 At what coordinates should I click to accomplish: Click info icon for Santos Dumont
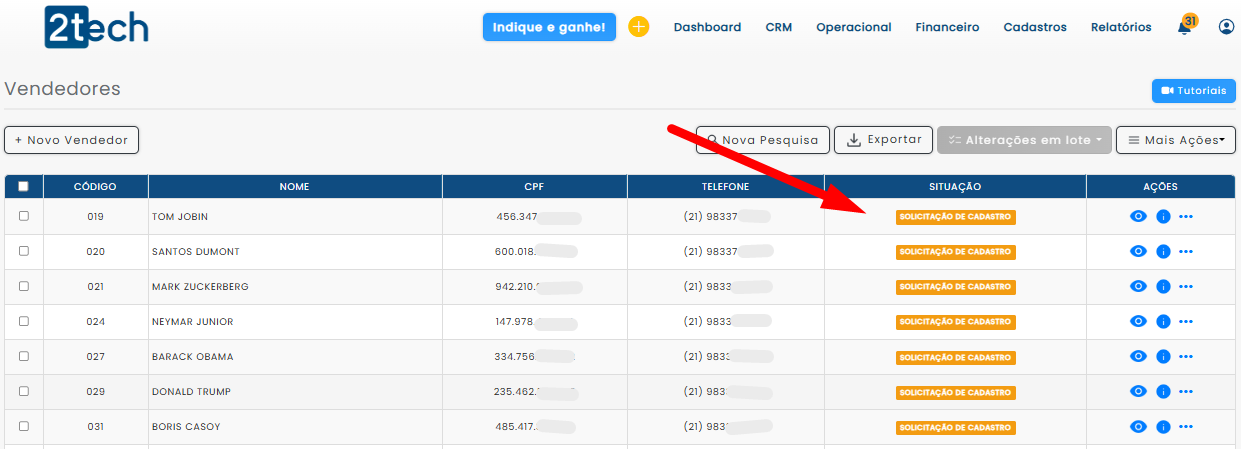1162,252
